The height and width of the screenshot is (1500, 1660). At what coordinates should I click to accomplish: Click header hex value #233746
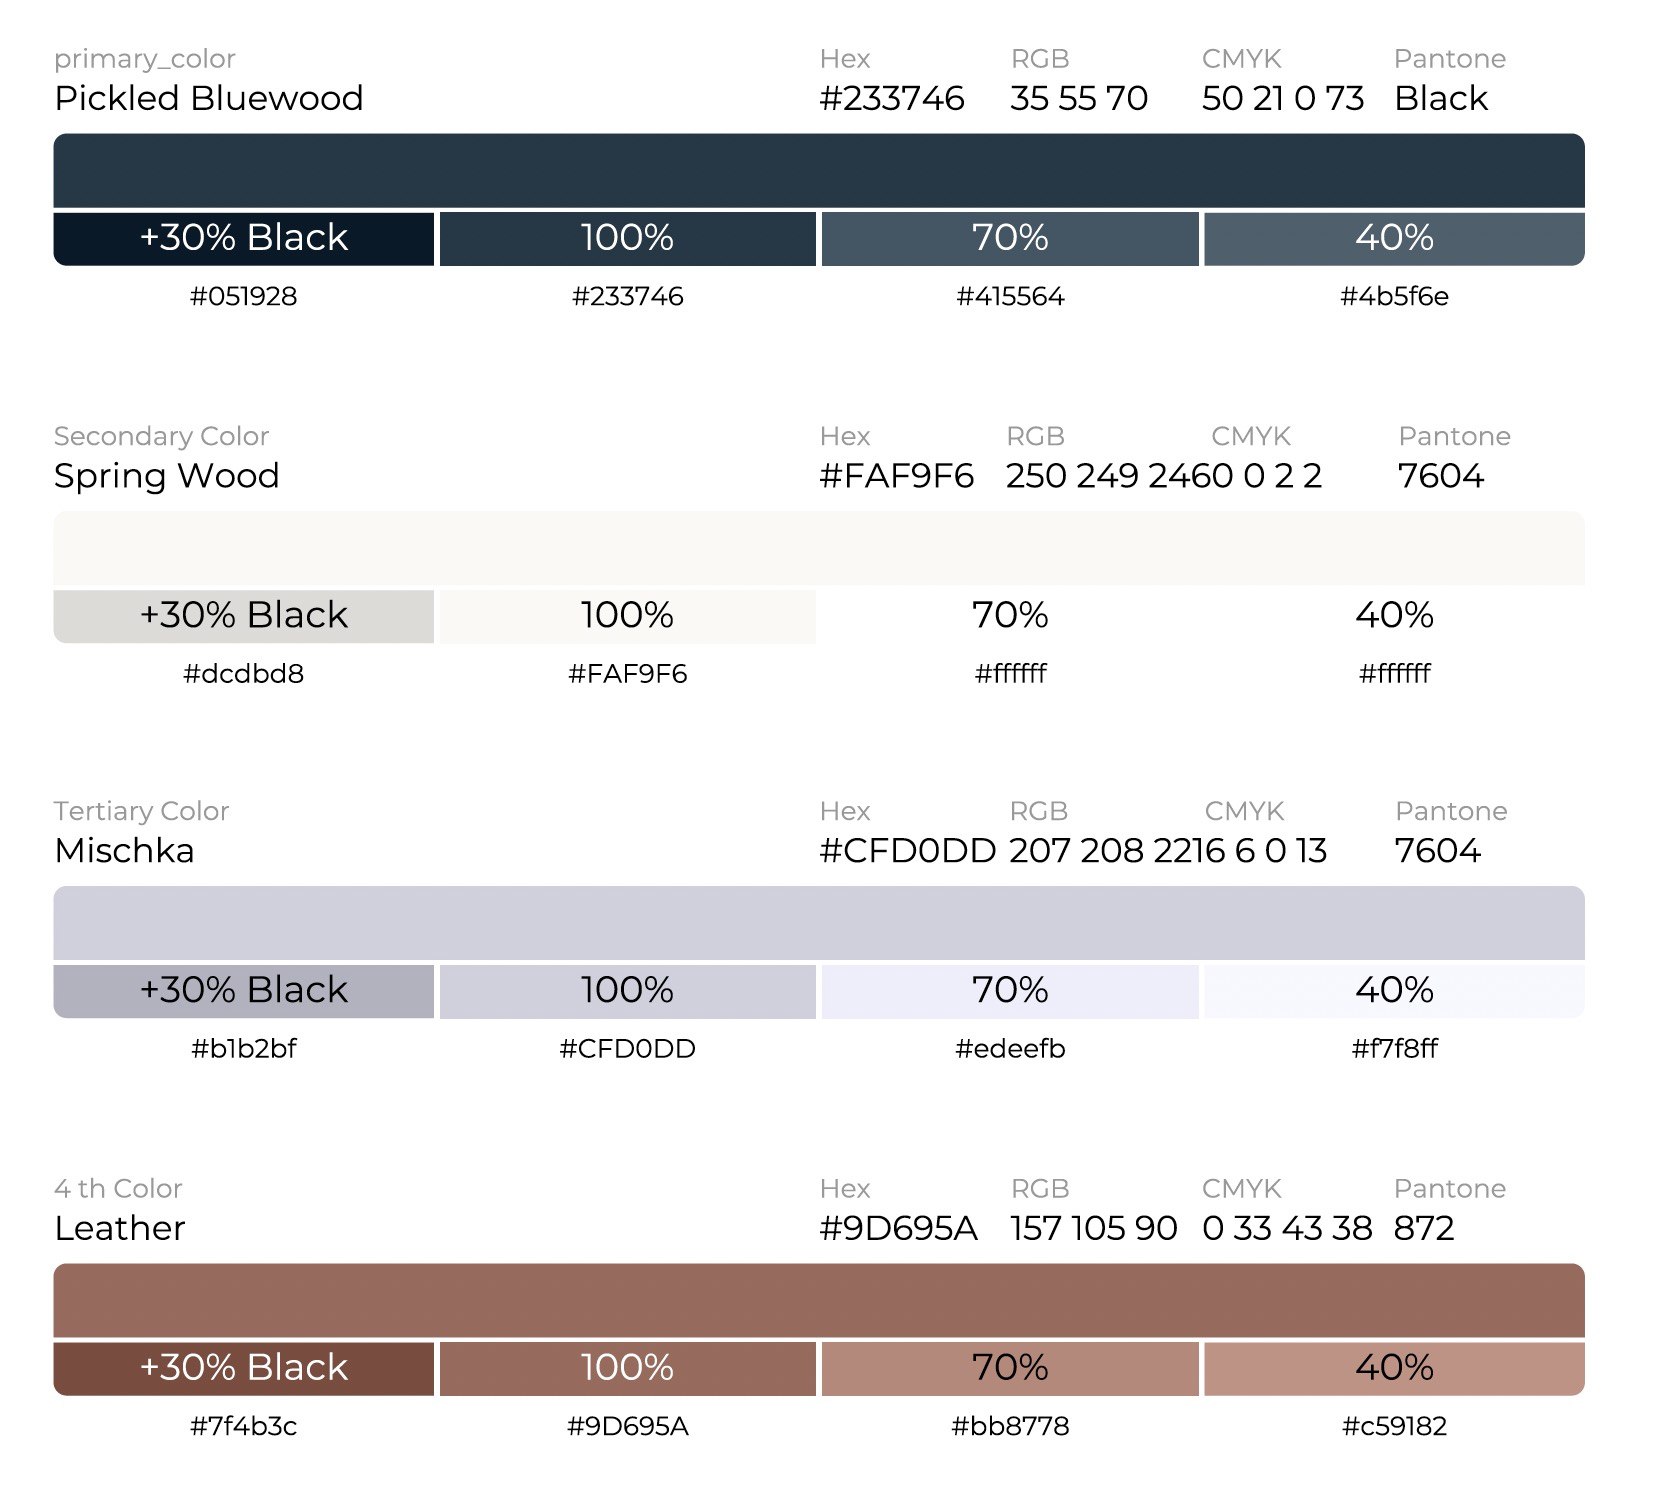click(892, 98)
